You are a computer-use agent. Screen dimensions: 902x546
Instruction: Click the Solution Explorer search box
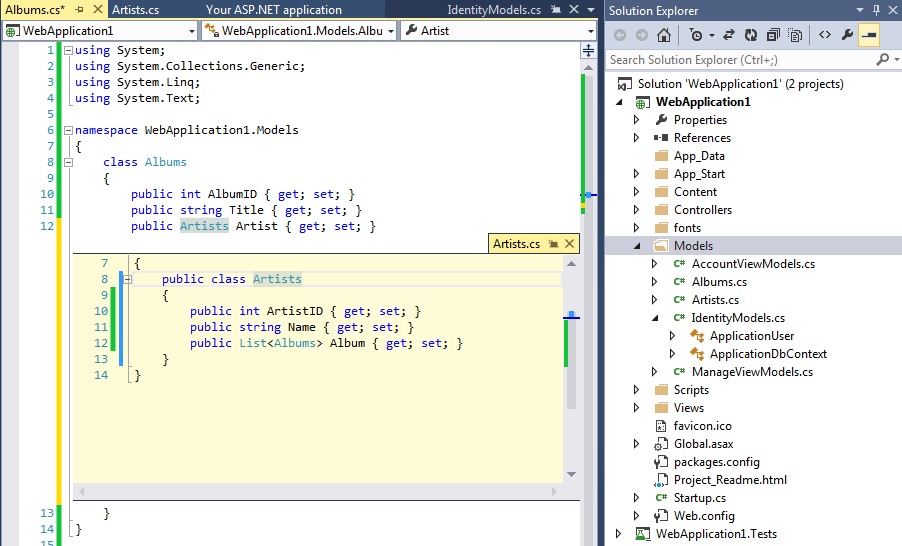[x=741, y=60]
